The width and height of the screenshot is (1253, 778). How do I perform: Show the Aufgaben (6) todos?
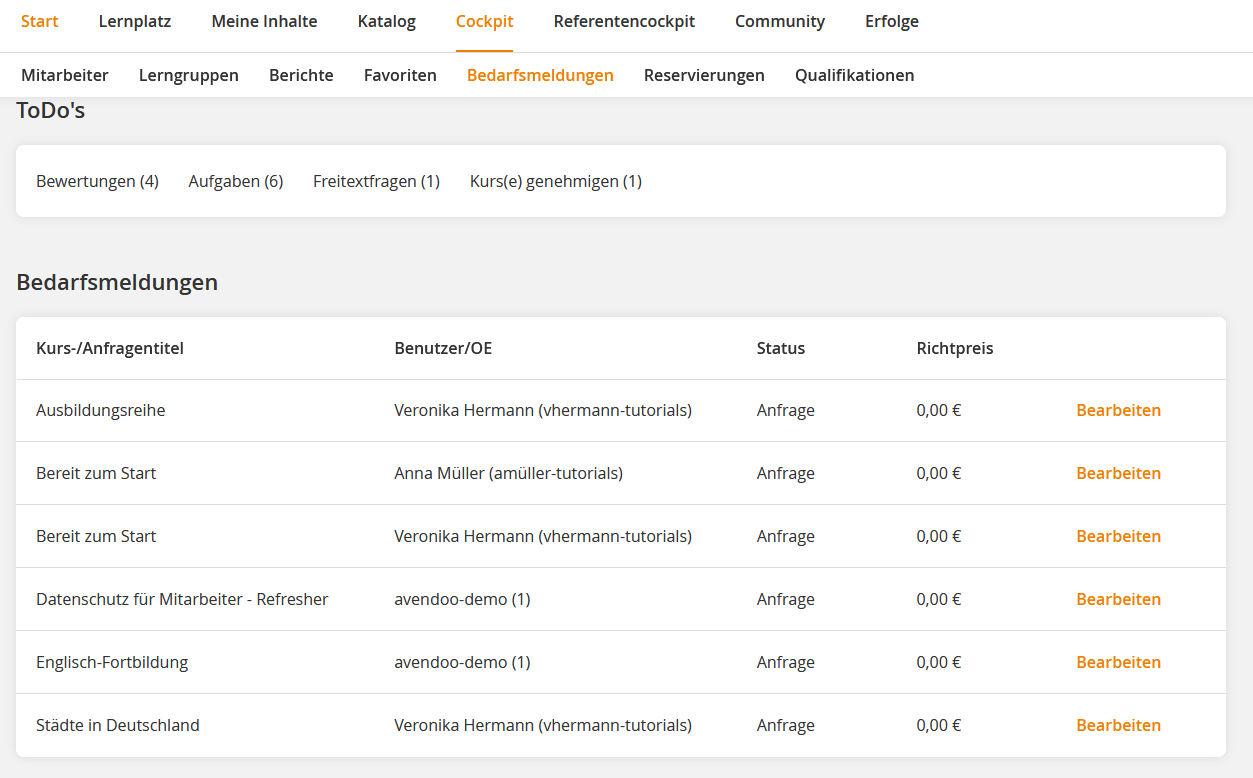click(x=236, y=181)
